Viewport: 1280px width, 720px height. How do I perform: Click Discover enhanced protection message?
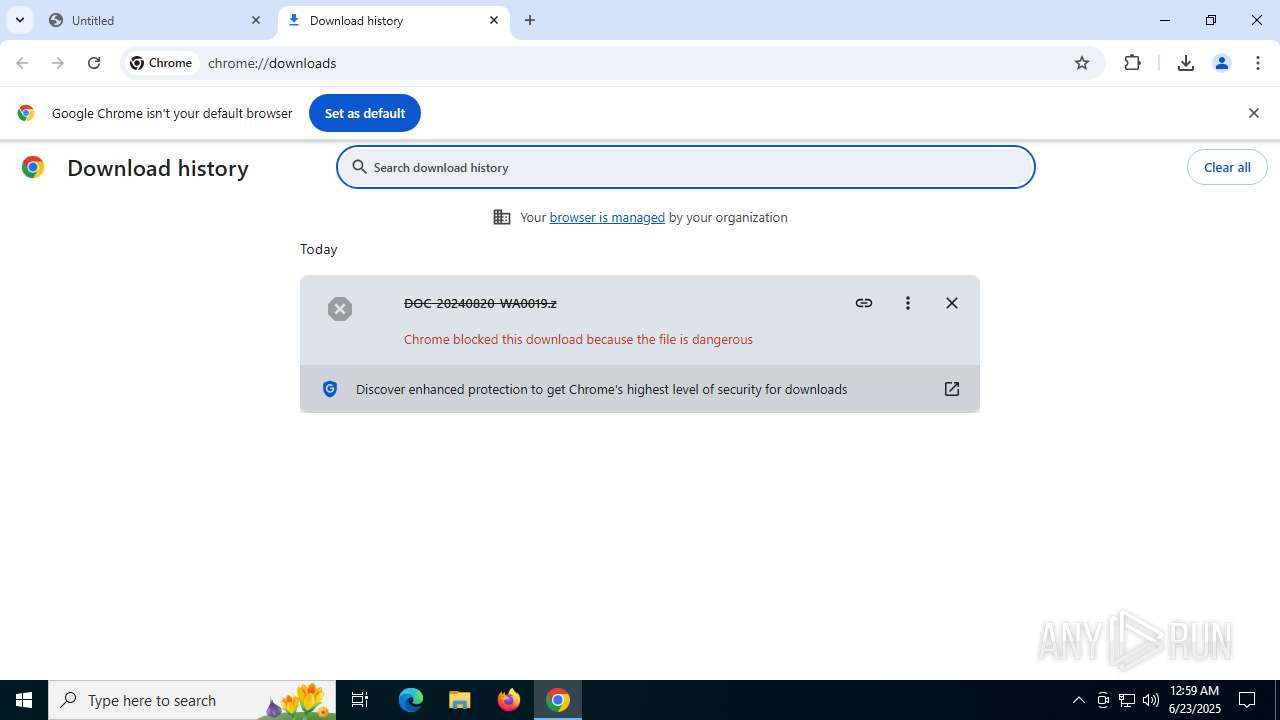[x=601, y=389]
